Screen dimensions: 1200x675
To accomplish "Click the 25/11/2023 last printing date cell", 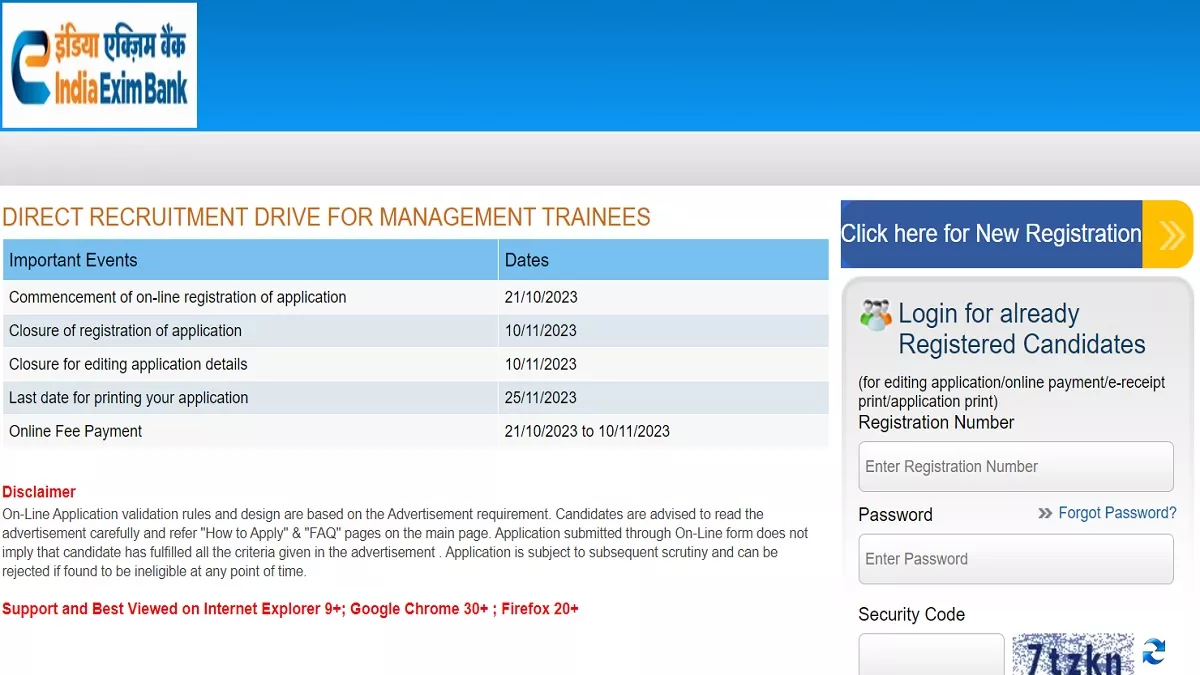I will tap(541, 398).
